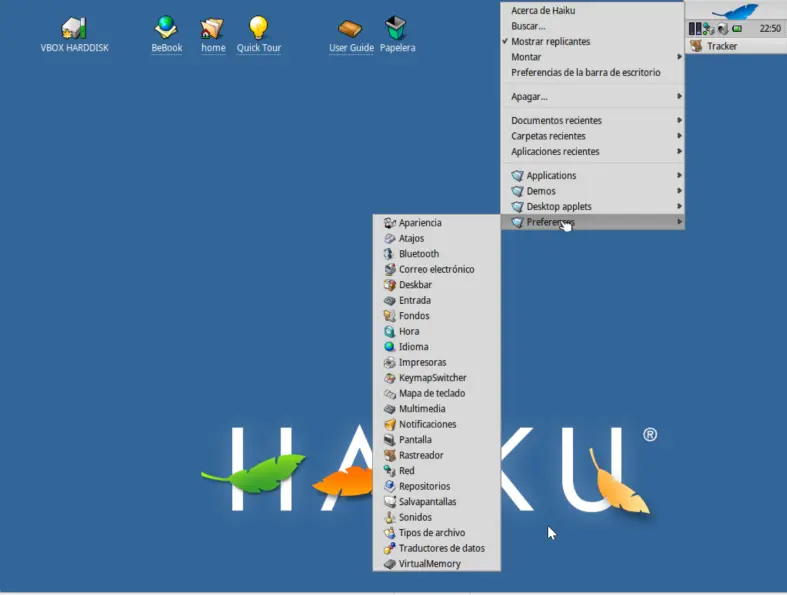Click the Entrada preference icon

pyautogui.click(x=389, y=300)
